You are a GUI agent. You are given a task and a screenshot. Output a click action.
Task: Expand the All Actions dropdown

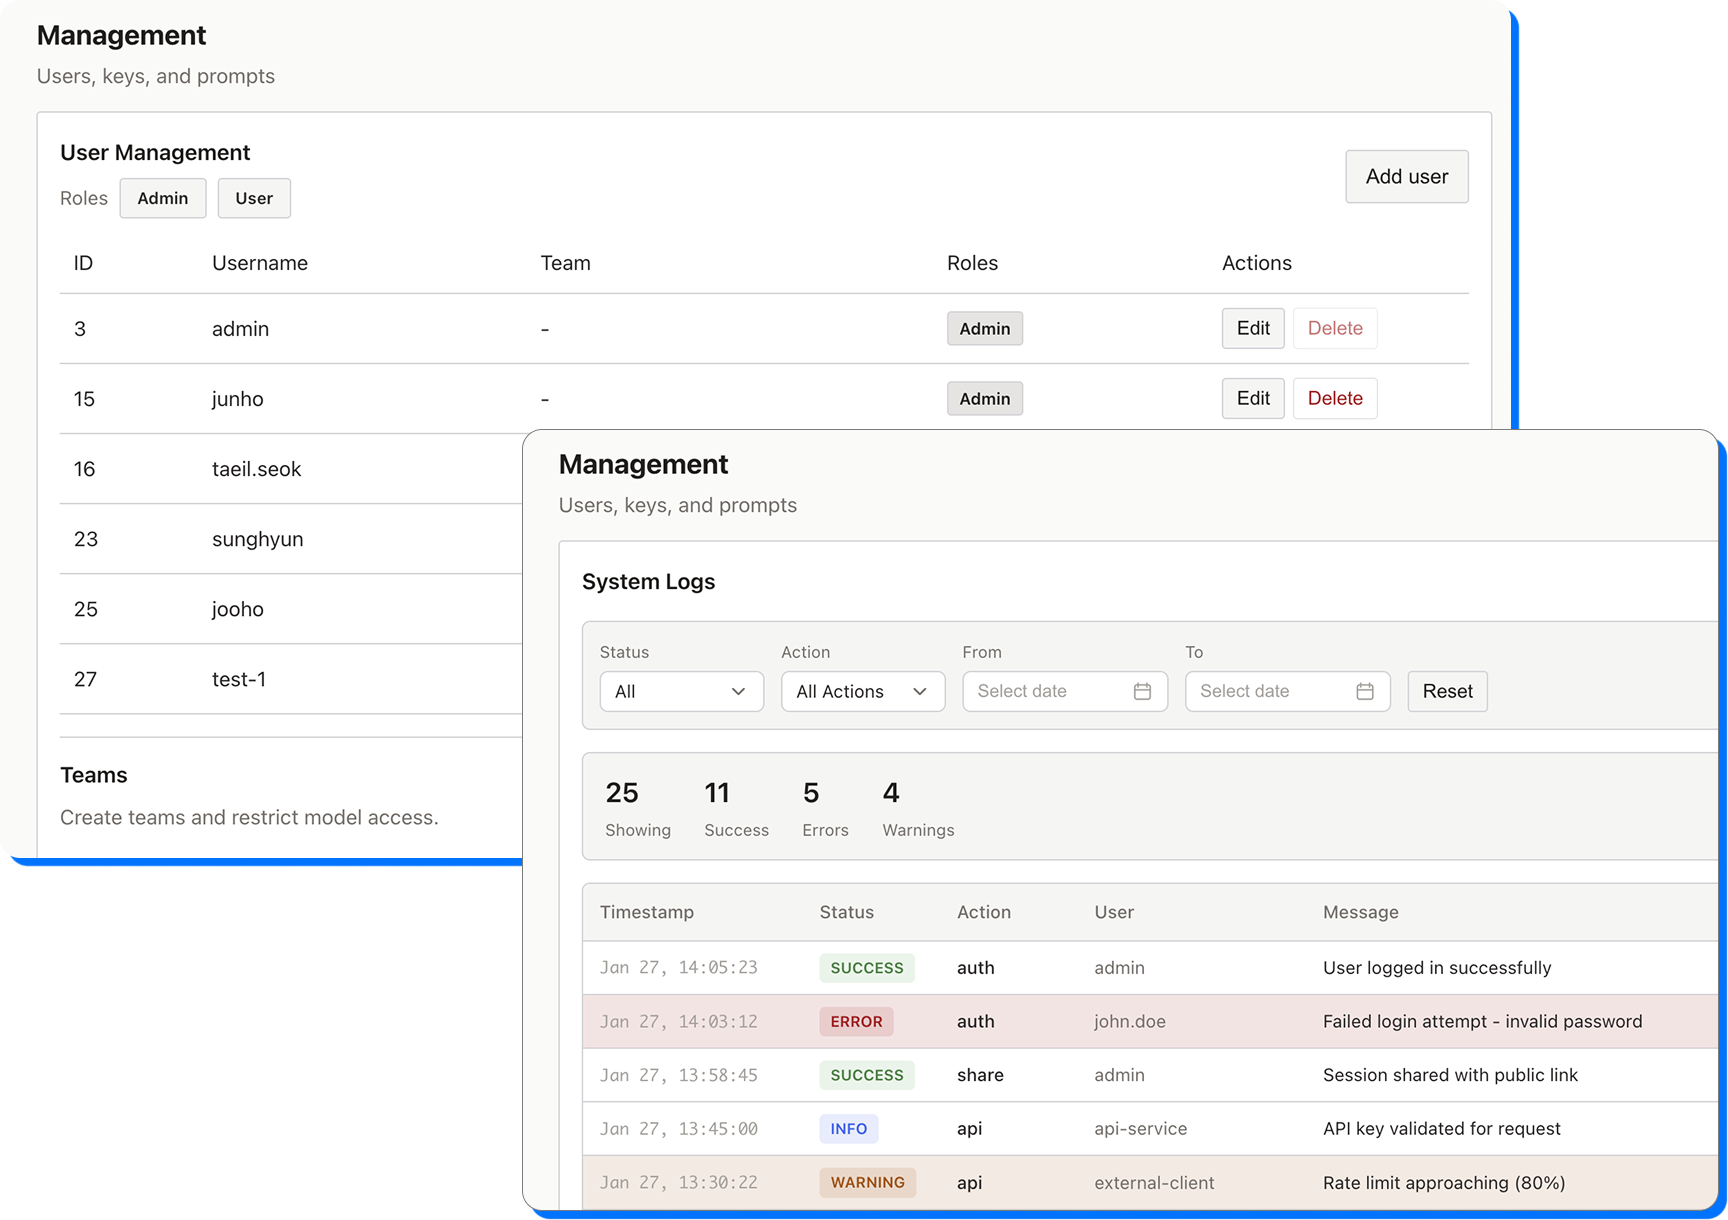click(862, 692)
